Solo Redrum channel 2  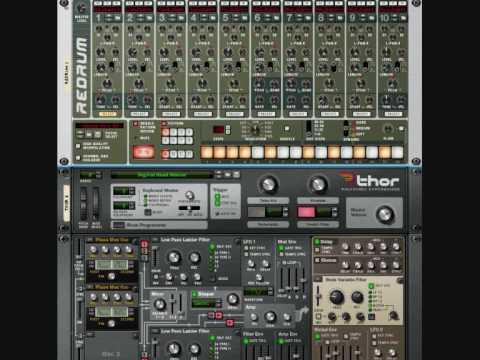pos(140,4)
